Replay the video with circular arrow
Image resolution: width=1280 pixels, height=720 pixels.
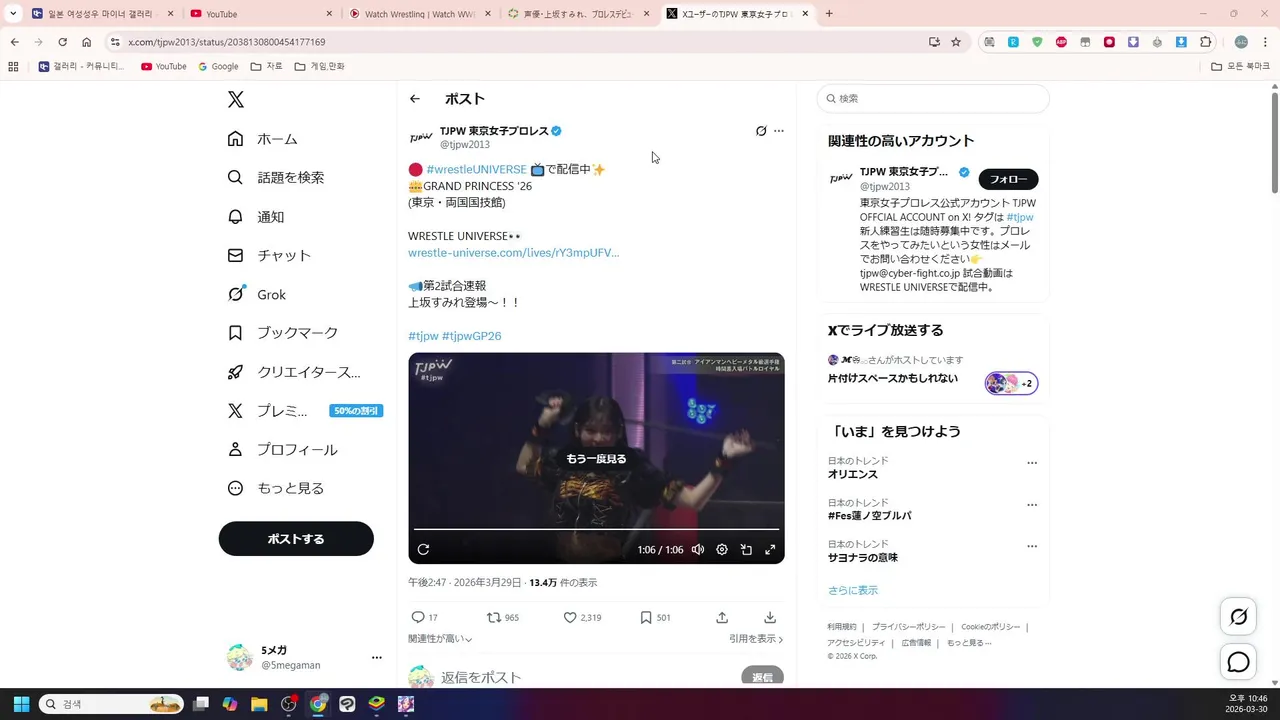pyautogui.click(x=423, y=550)
